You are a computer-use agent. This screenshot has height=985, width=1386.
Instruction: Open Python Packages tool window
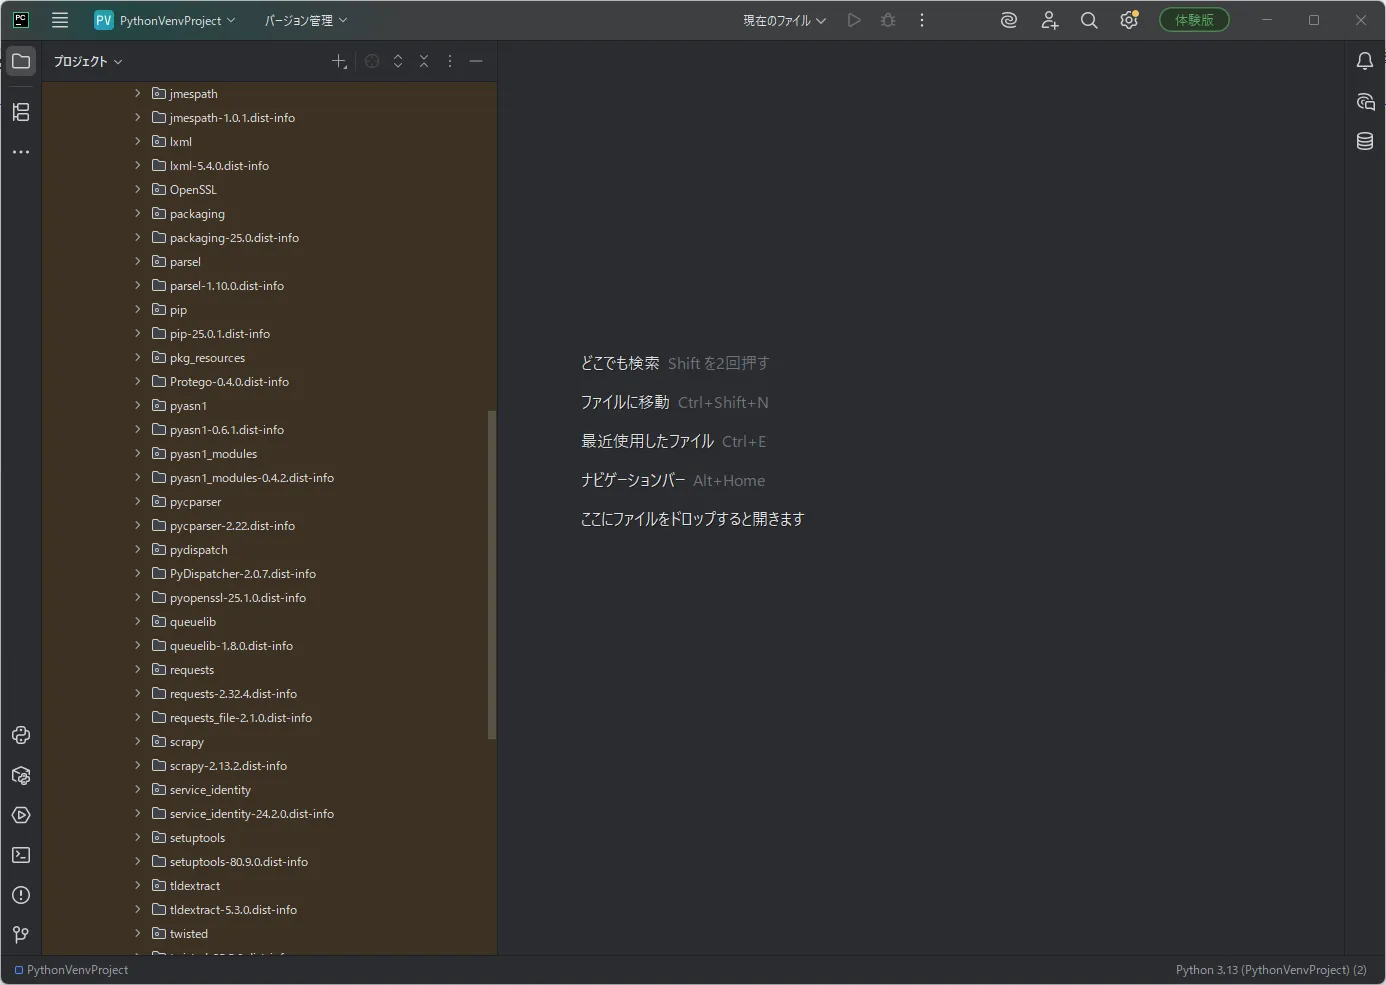(x=21, y=775)
